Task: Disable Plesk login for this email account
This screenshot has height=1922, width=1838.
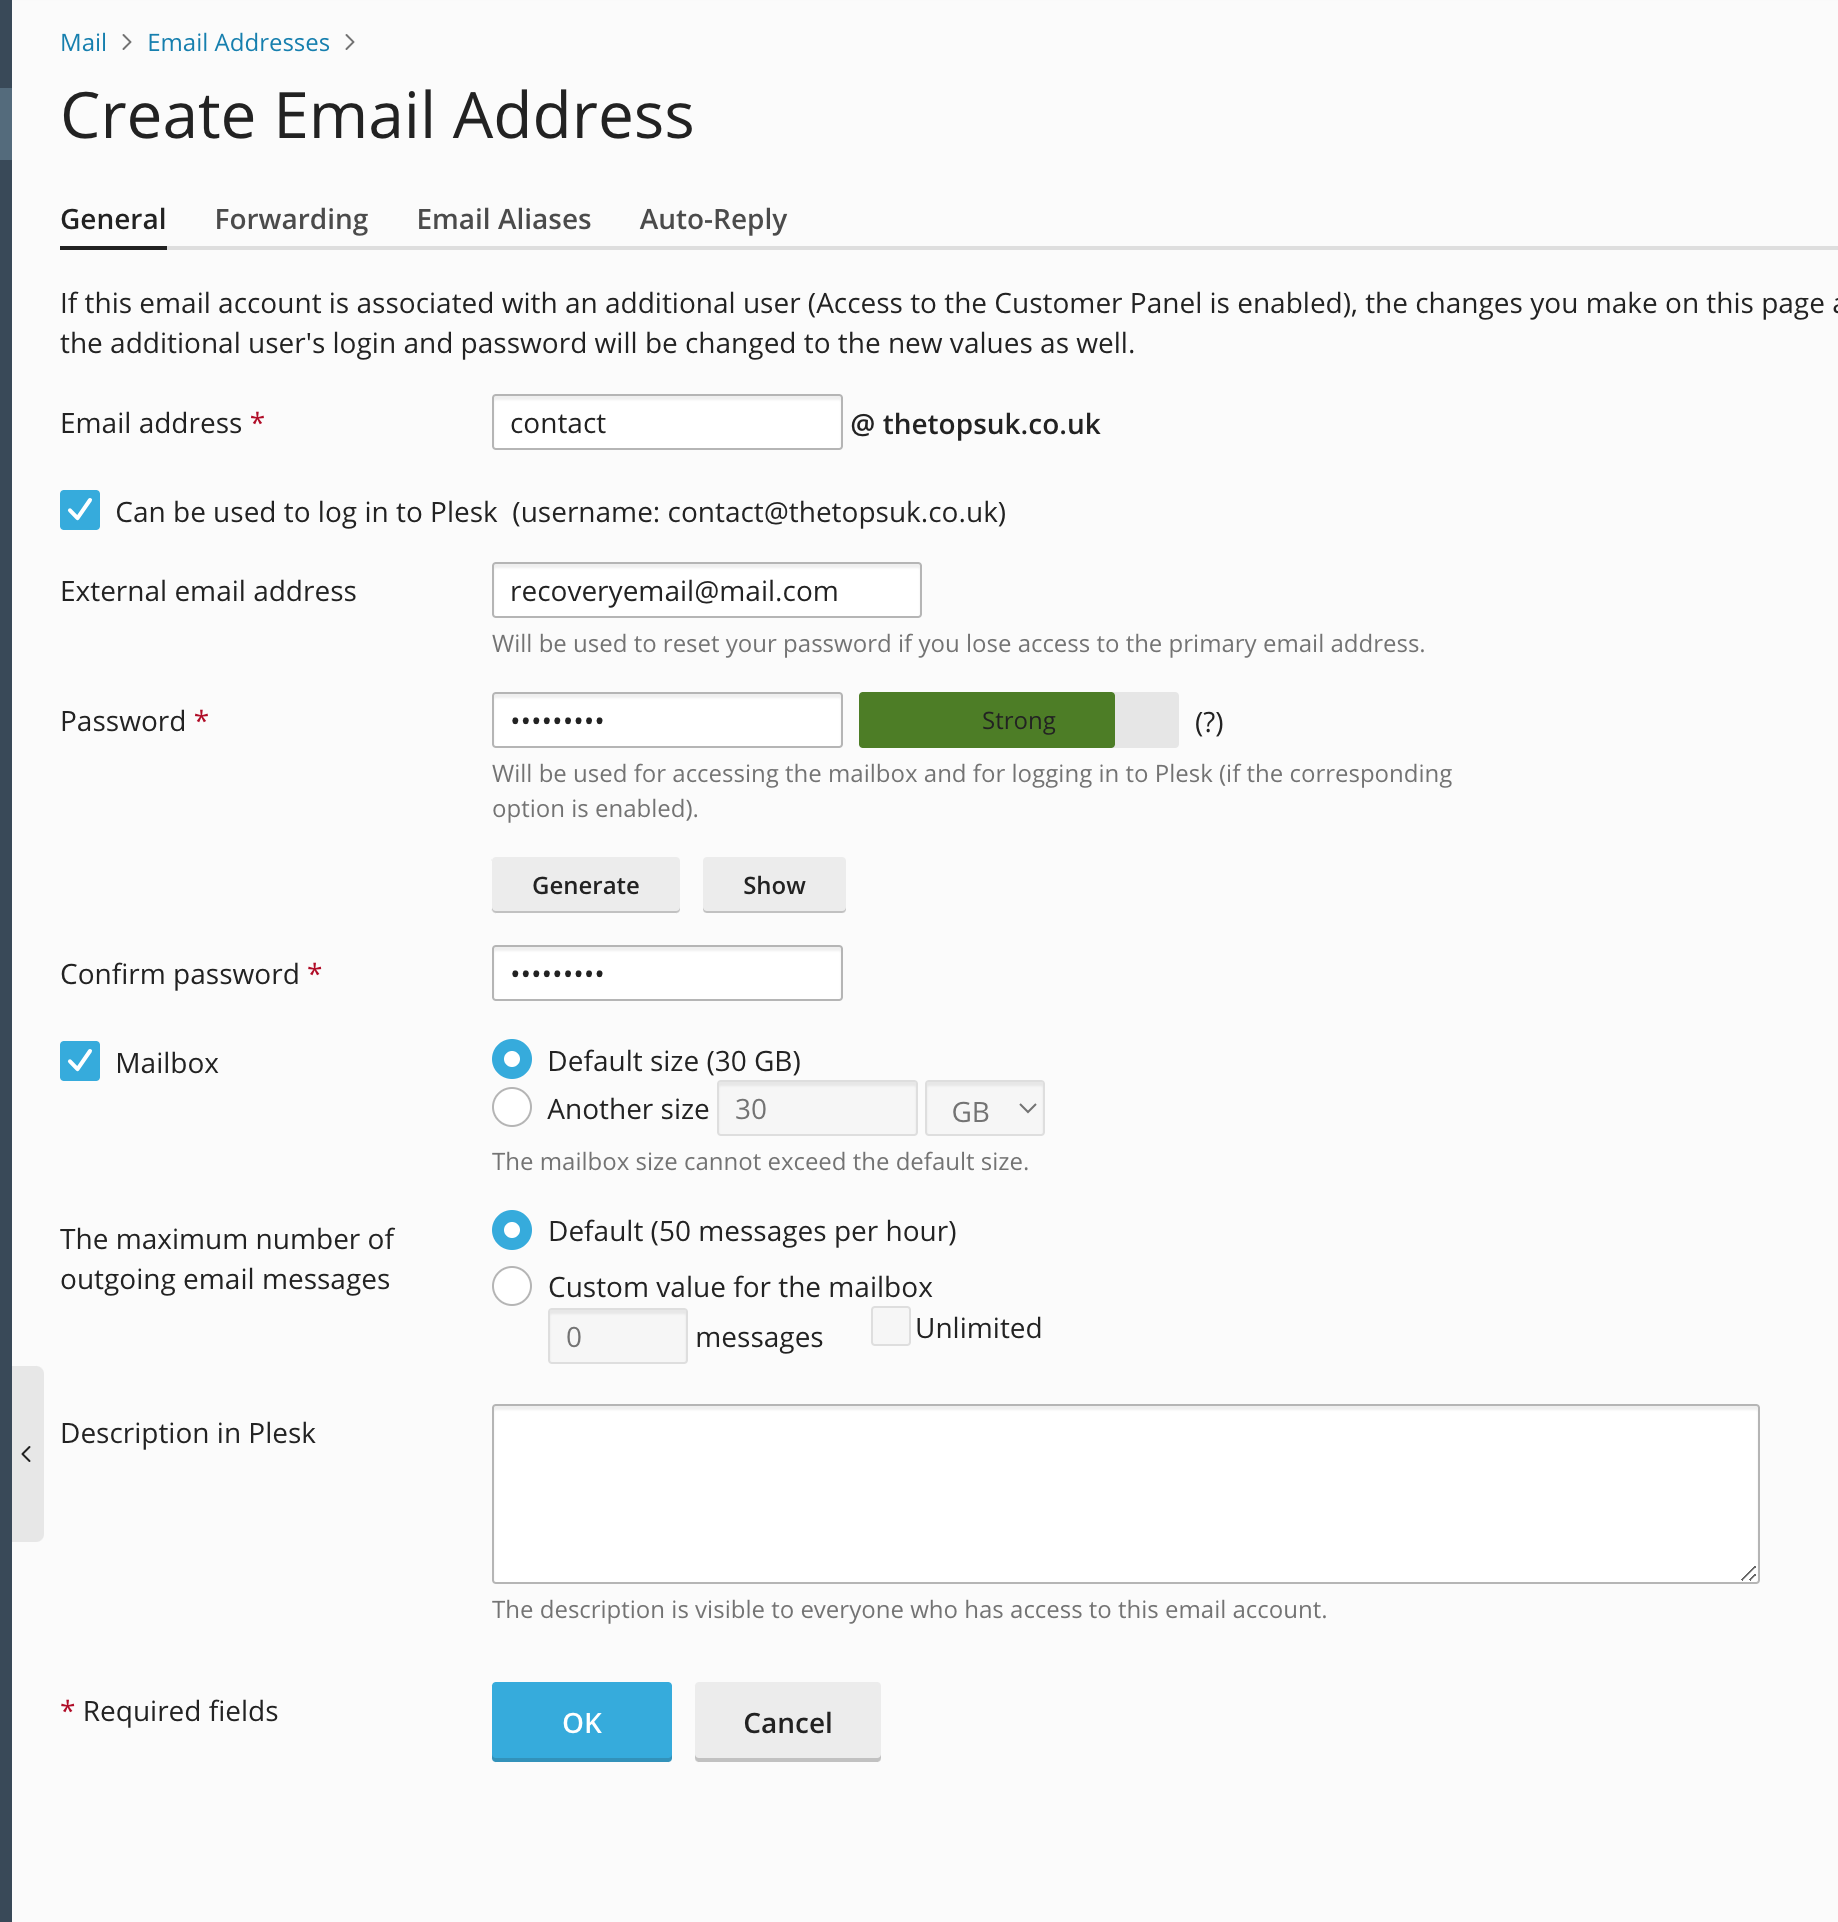Action: click(x=79, y=511)
